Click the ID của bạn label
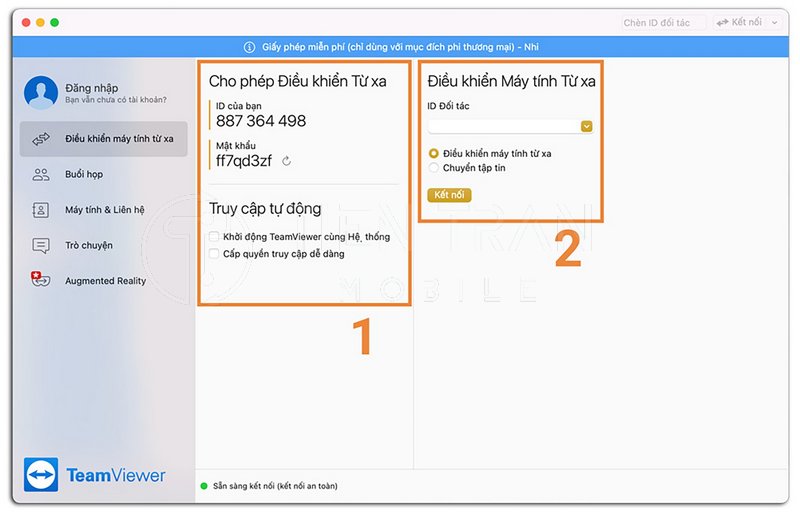This screenshot has width=800, height=516. tap(238, 106)
